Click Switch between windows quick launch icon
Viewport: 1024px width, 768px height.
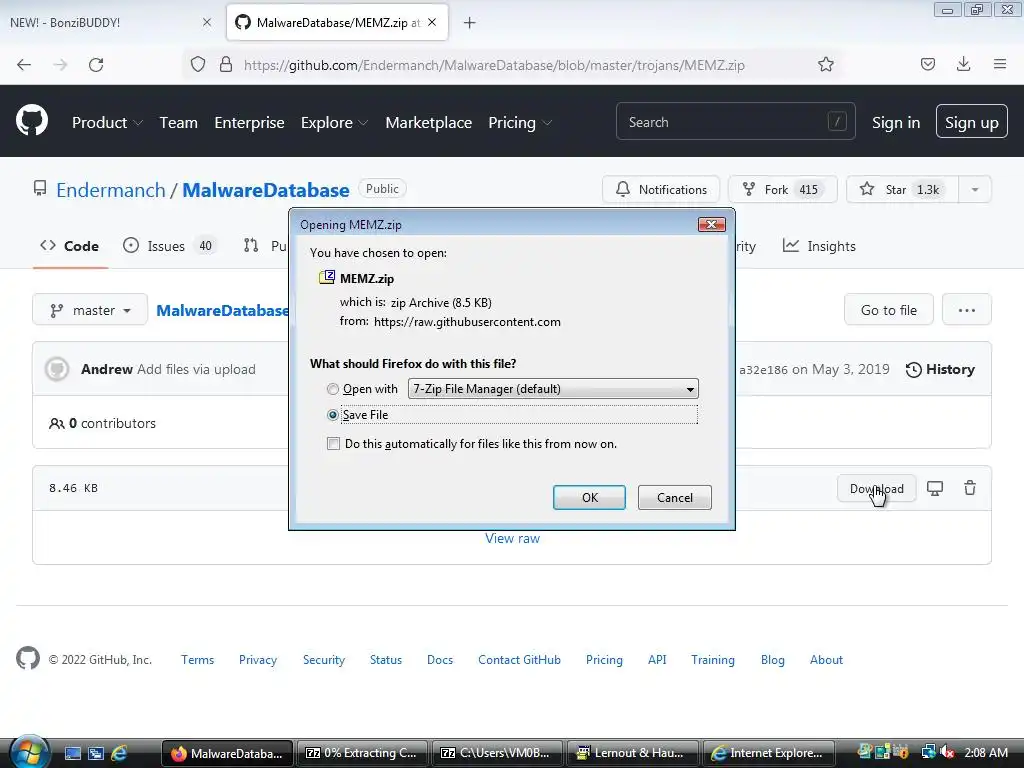(x=96, y=753)
